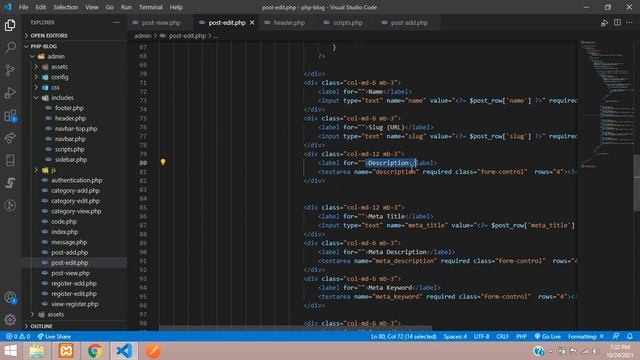Open the Manage gear settings icon

tap(10, 319)
